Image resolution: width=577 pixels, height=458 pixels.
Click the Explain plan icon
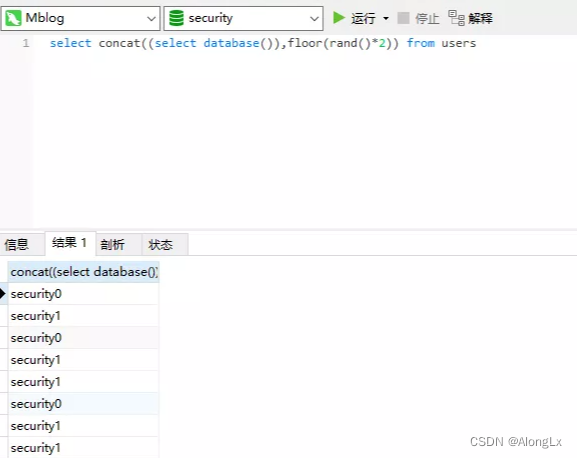tap(456, 18)
